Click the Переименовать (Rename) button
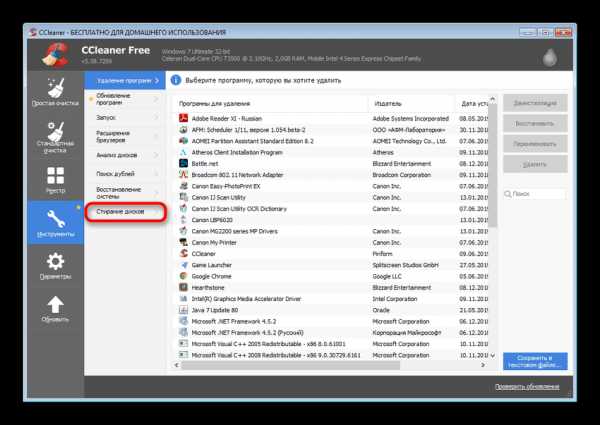 click(x=535, y=144)
